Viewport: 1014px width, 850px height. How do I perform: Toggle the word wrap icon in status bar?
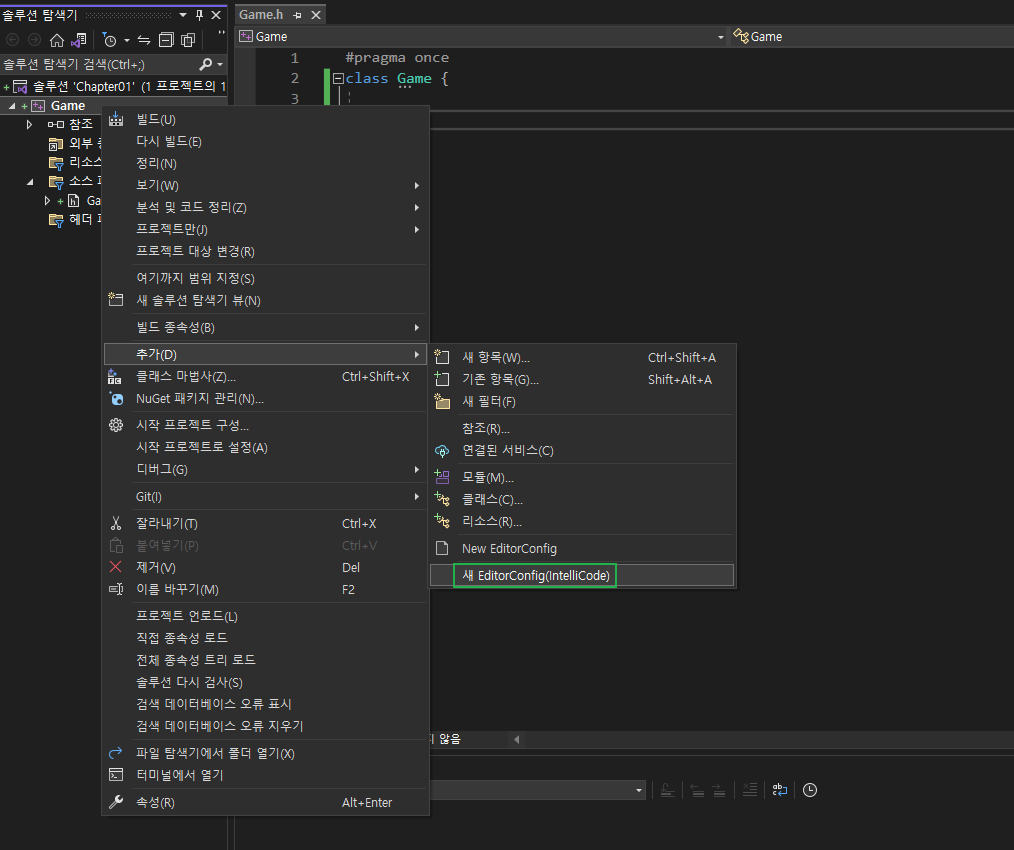pos(780,789)
